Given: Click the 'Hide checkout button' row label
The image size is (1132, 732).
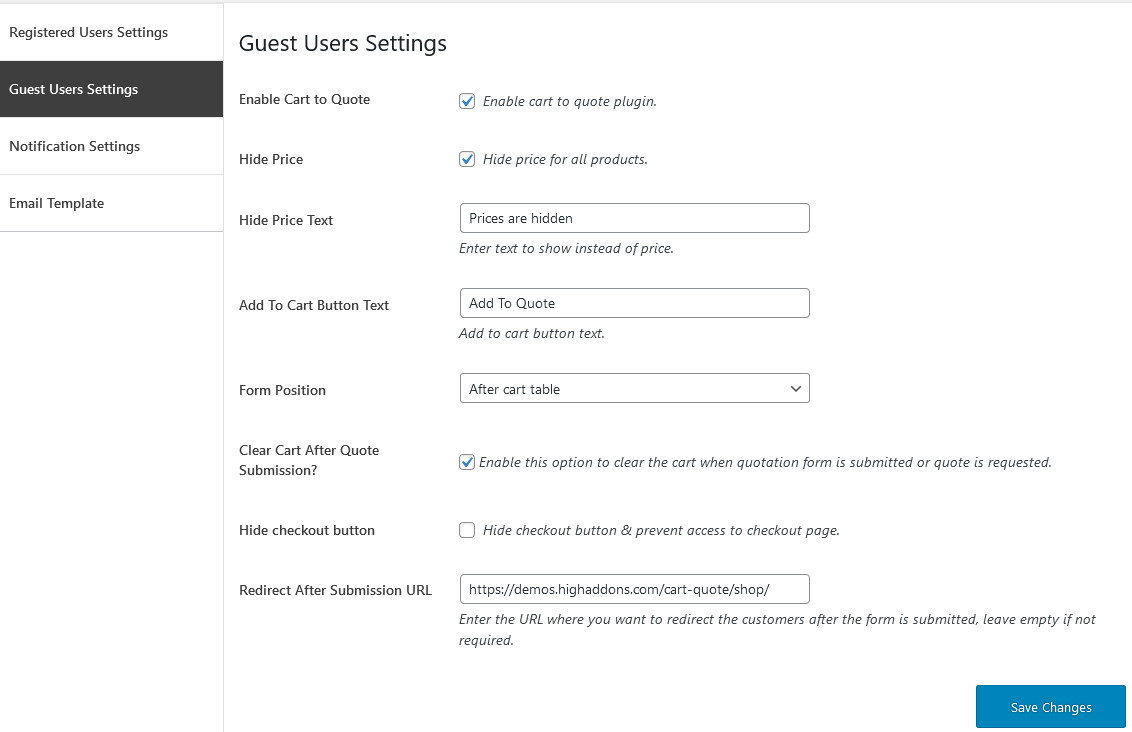Looking at the screenshot, I should pyautogui.click(x=307, y=530).
